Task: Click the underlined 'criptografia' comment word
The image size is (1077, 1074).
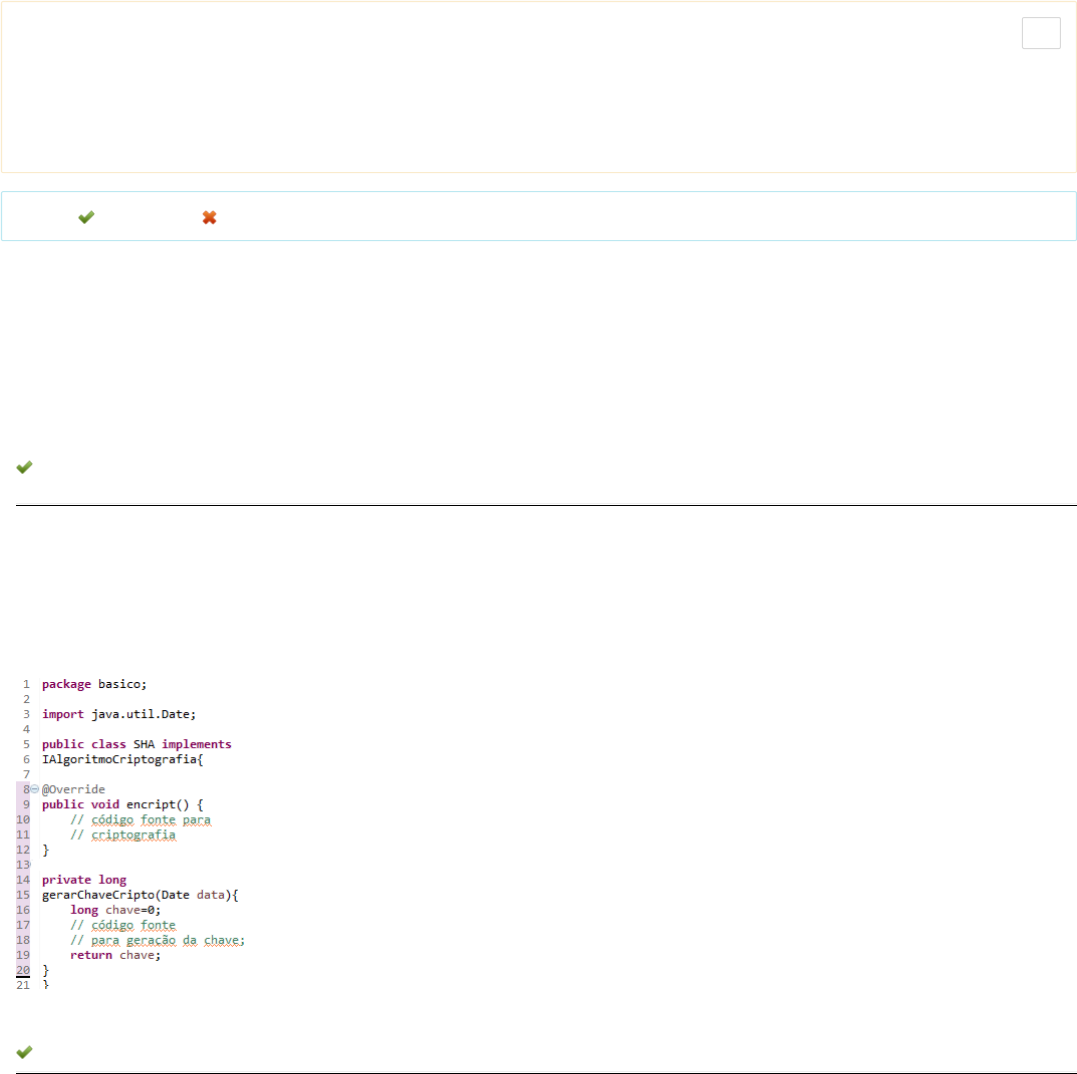Action: 132,834
